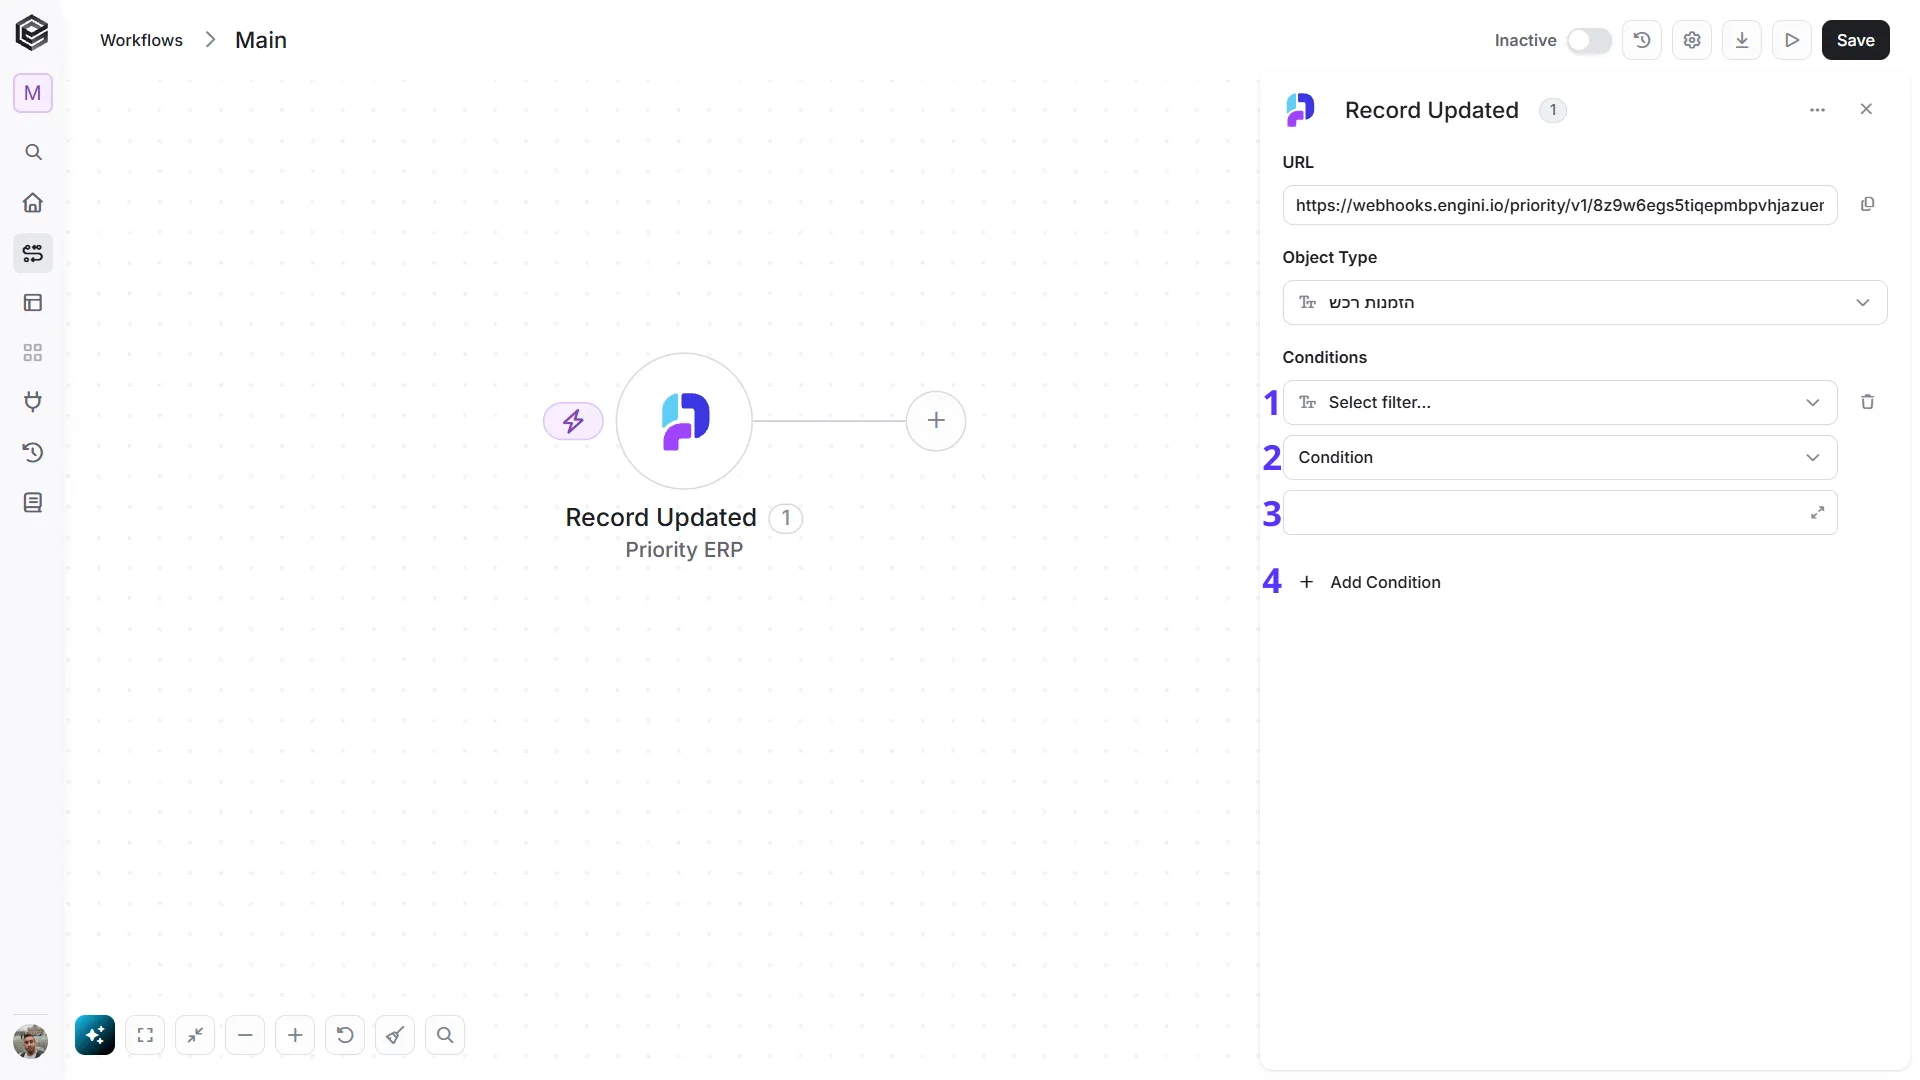Click the download workflow icon
The height and width of the screenshot is (1080, 1920).
[1742, 40]
